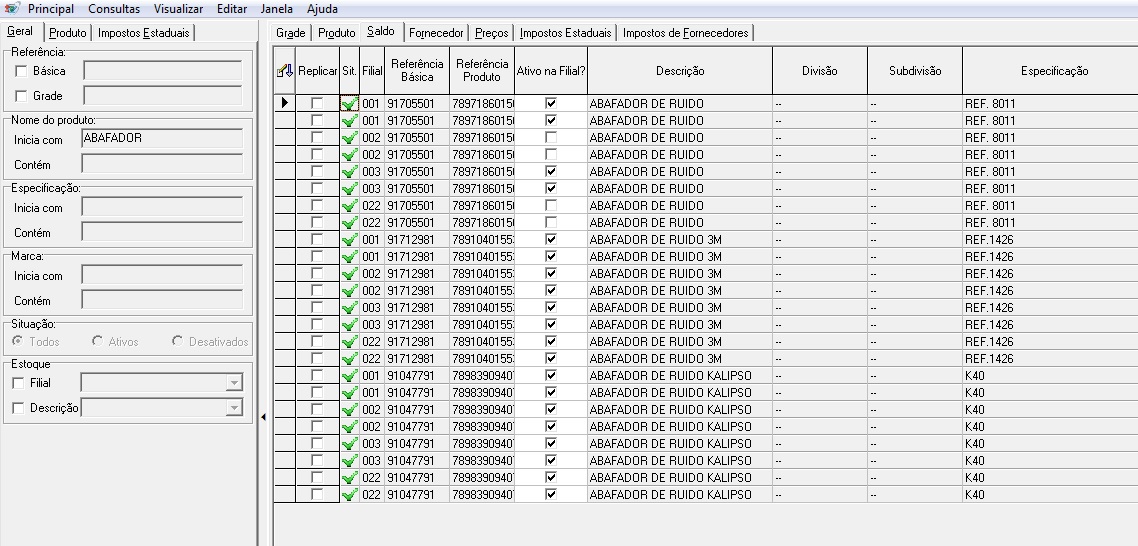The width and height of the screenshot is (1138, 546).
Task: Tick Replicar checkbox in the pointer-marked row
Action: (317, 103)
